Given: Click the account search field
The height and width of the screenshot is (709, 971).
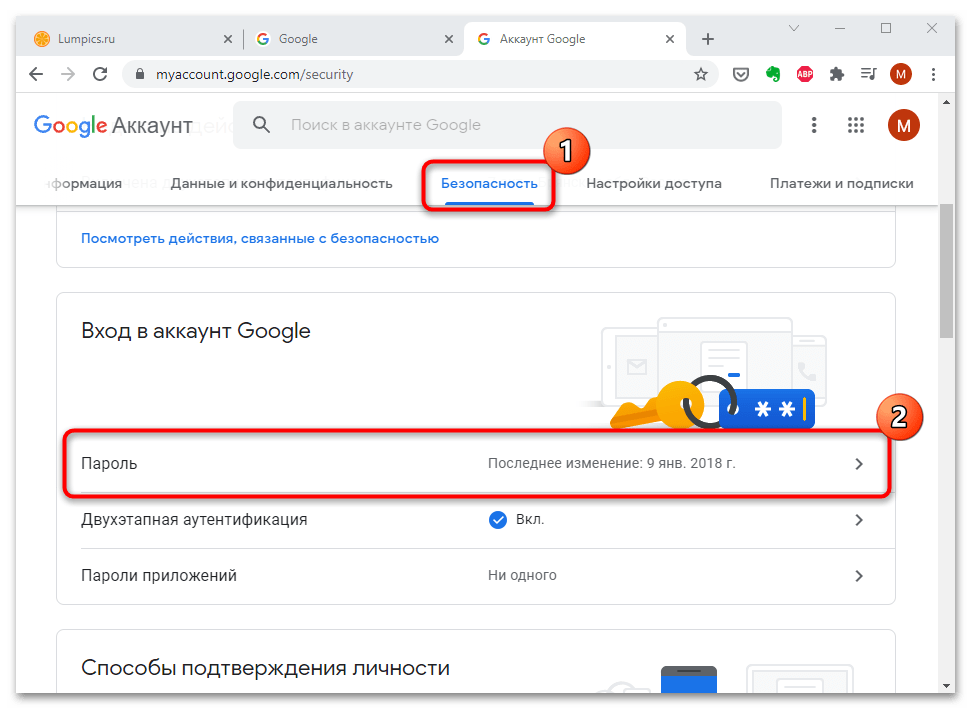Looking at the screenshot, I should (x=520, y=125).
